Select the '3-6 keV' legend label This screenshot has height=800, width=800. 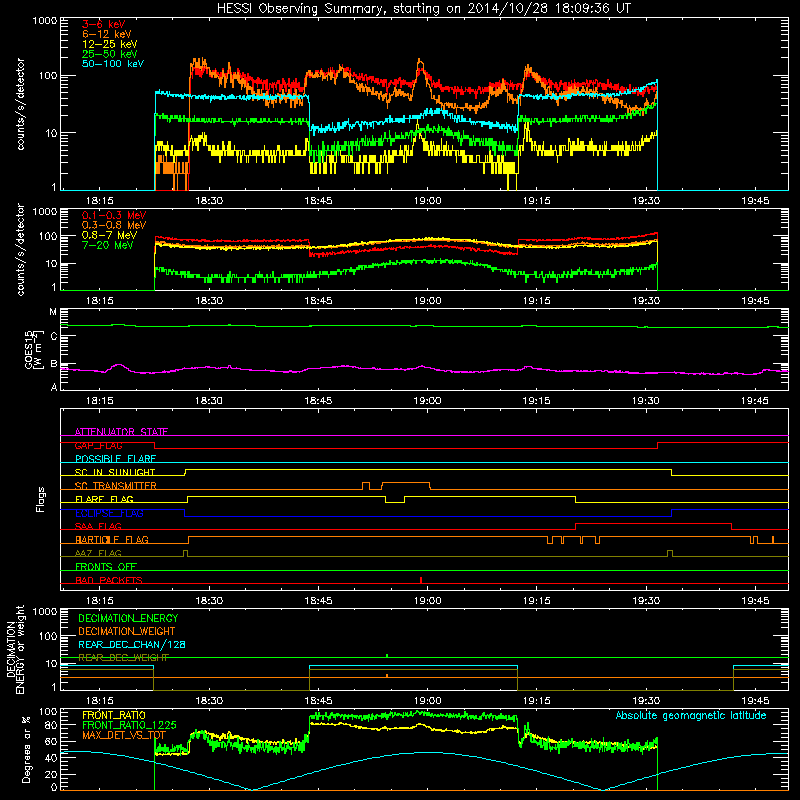pyautogui.click(x=104, y=24)
